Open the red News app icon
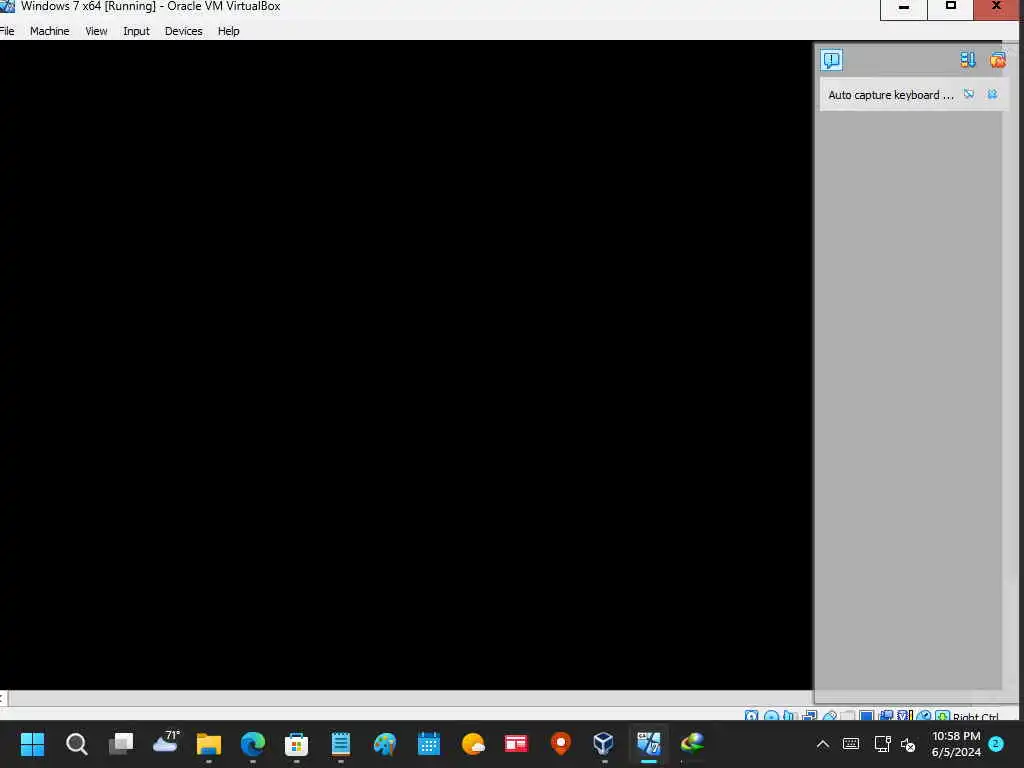Image resolution: width=1024 pixels, height=768 pixels. [x=516, y=744]
